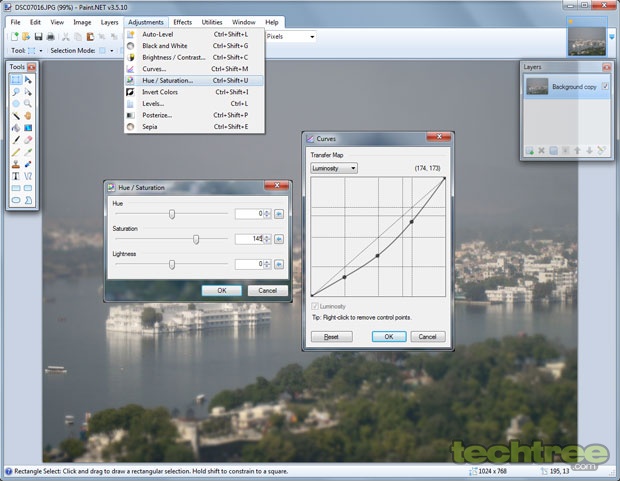The width and height of the screenshot is (620, 481).
Task: Select the Paintbrush tool
Action: coord(16,140)
